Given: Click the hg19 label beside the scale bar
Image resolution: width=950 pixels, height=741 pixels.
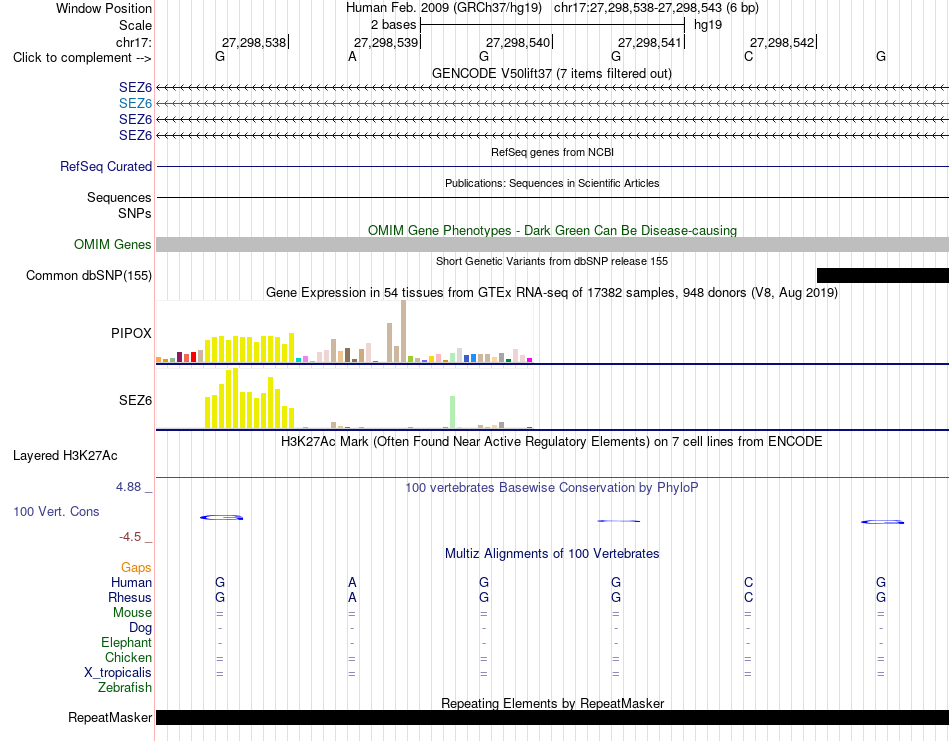Looking at the screenshot, I should 708,25.
